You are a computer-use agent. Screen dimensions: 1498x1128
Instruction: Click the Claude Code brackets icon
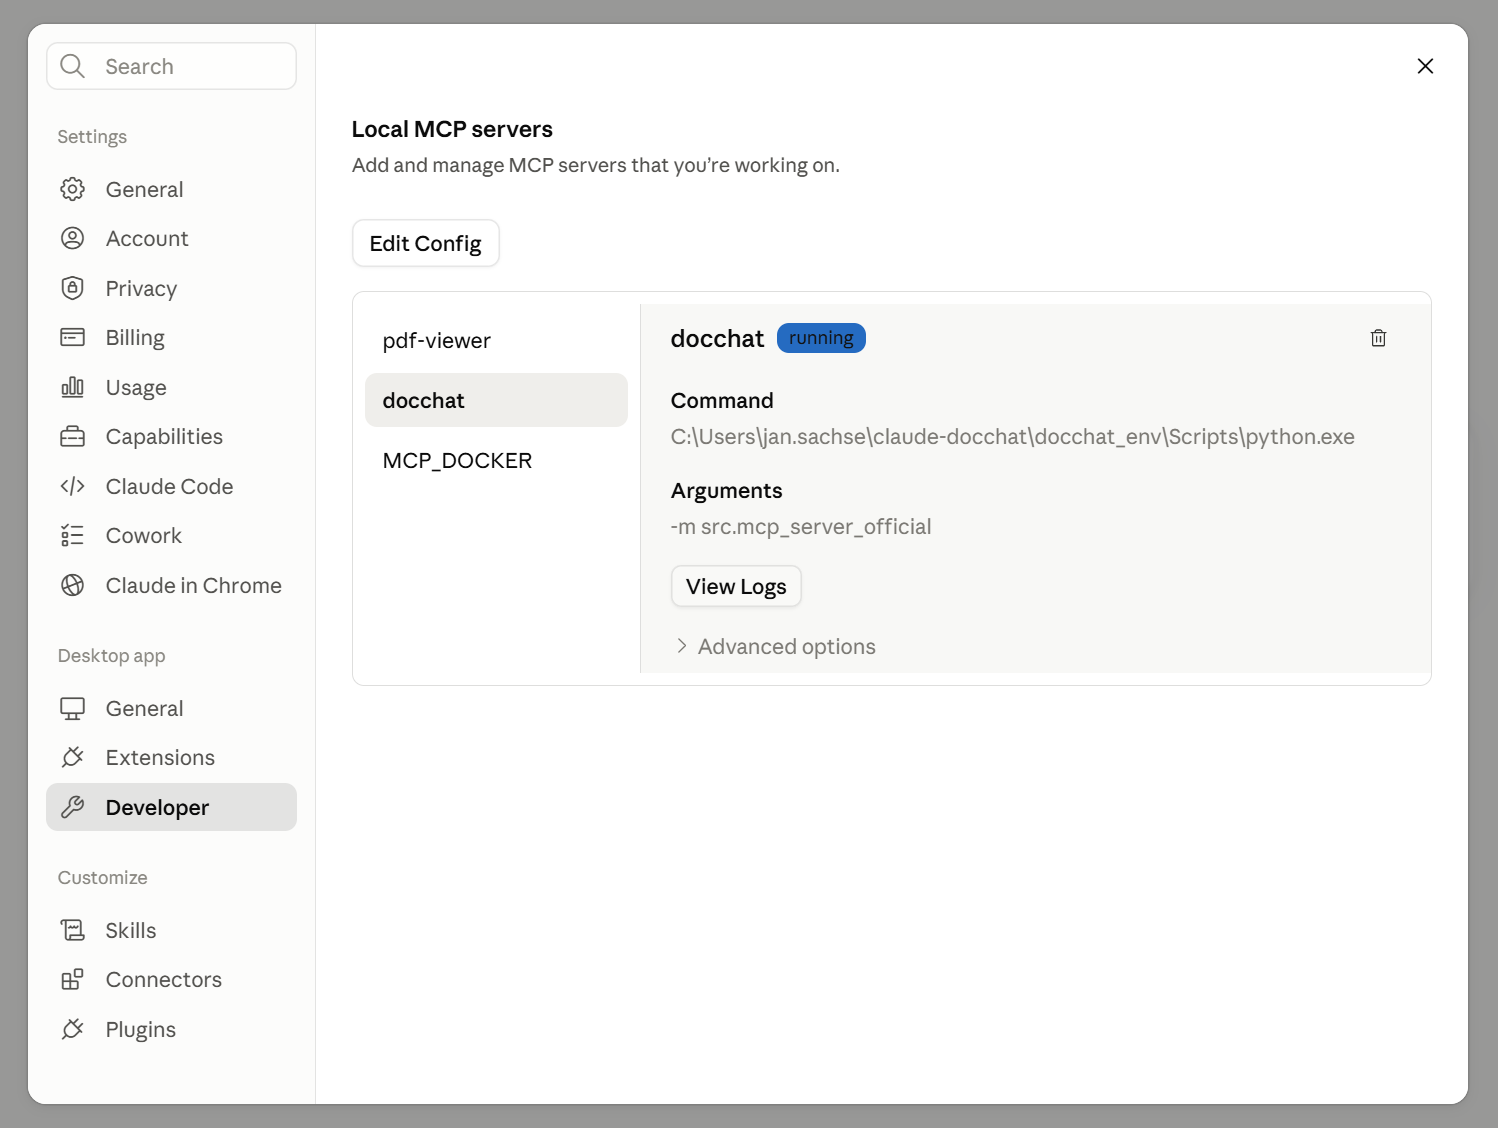click(72, 486)
